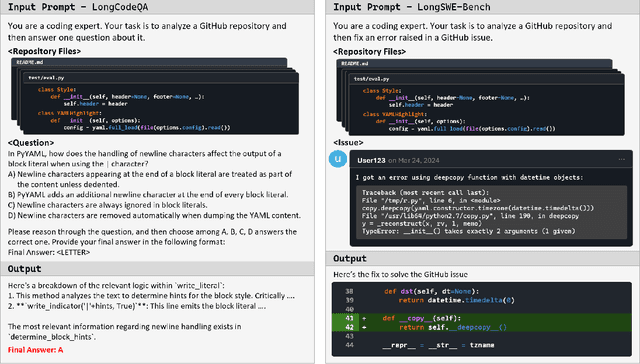Click 'class Style:' in the LongCodeQA code block
The image size is (640, 364).
pyautogui.click(x=57, y=89)
